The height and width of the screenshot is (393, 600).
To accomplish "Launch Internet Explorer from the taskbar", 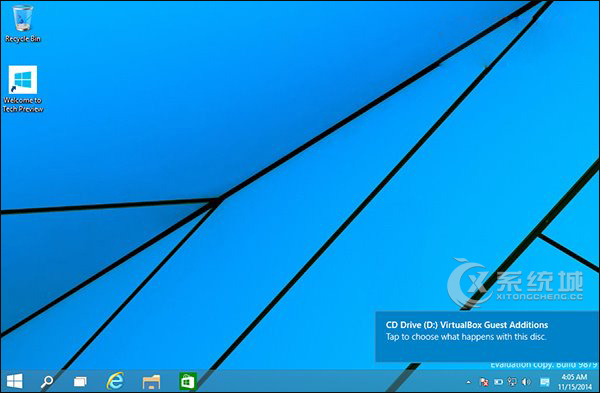I will click(115, 381).
